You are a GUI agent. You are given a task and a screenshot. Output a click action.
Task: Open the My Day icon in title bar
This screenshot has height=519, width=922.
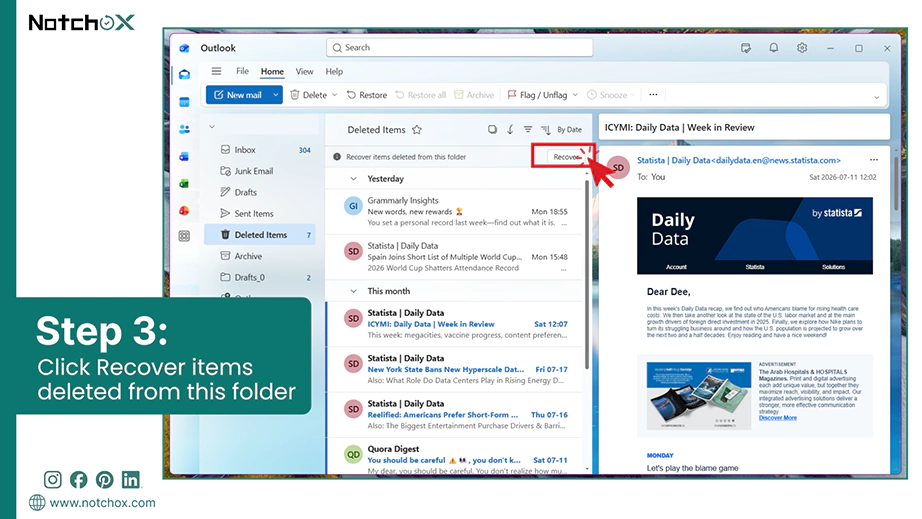coord(746,48)
